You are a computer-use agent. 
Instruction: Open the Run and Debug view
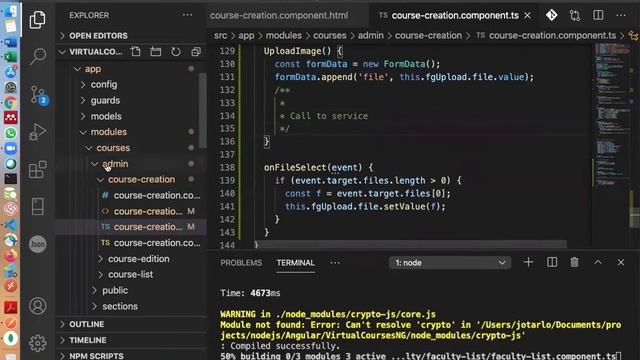tap(37, 132)
